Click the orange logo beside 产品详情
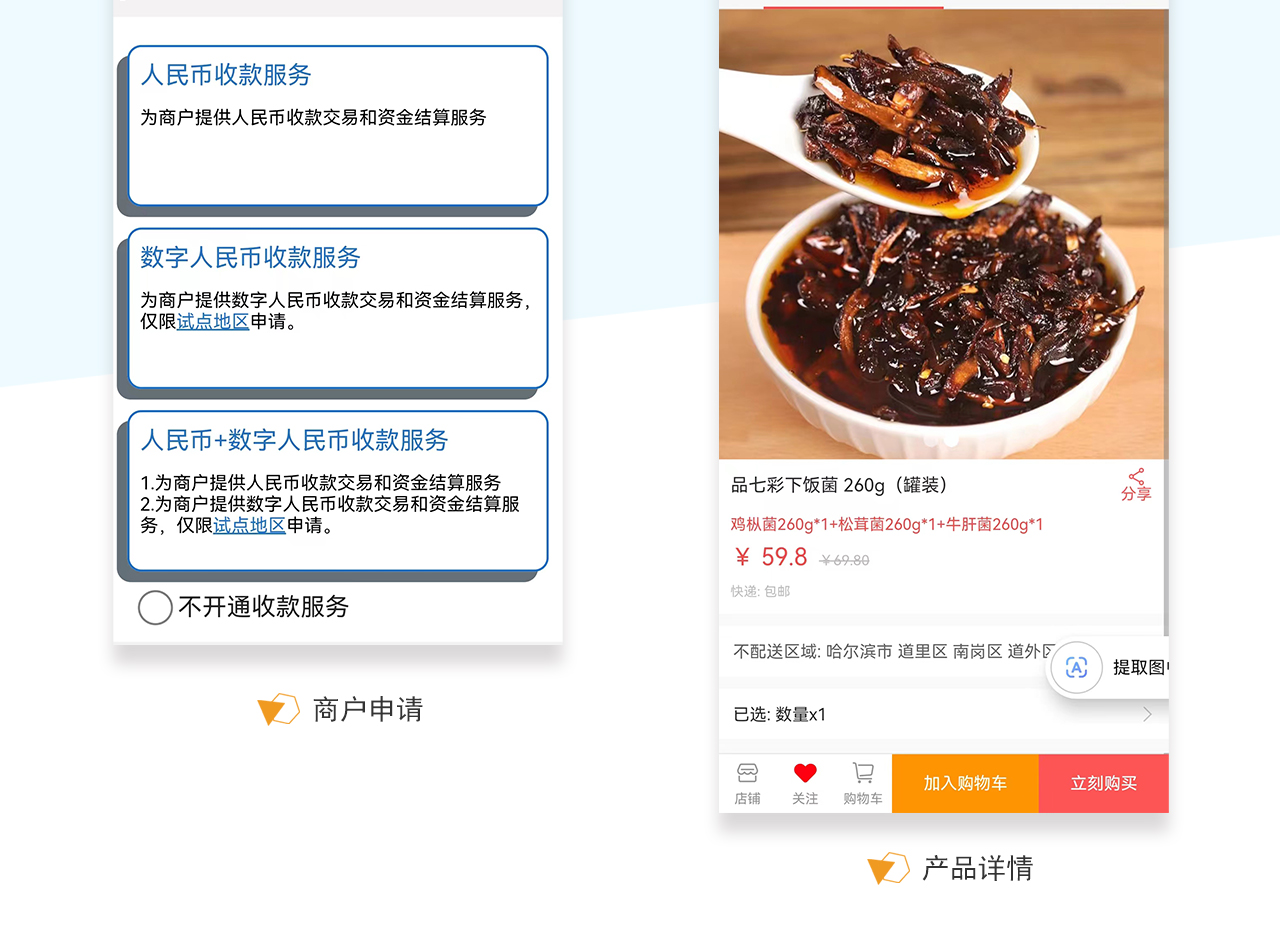Viewport: 1280px width, 928px height. click(888, 868)
